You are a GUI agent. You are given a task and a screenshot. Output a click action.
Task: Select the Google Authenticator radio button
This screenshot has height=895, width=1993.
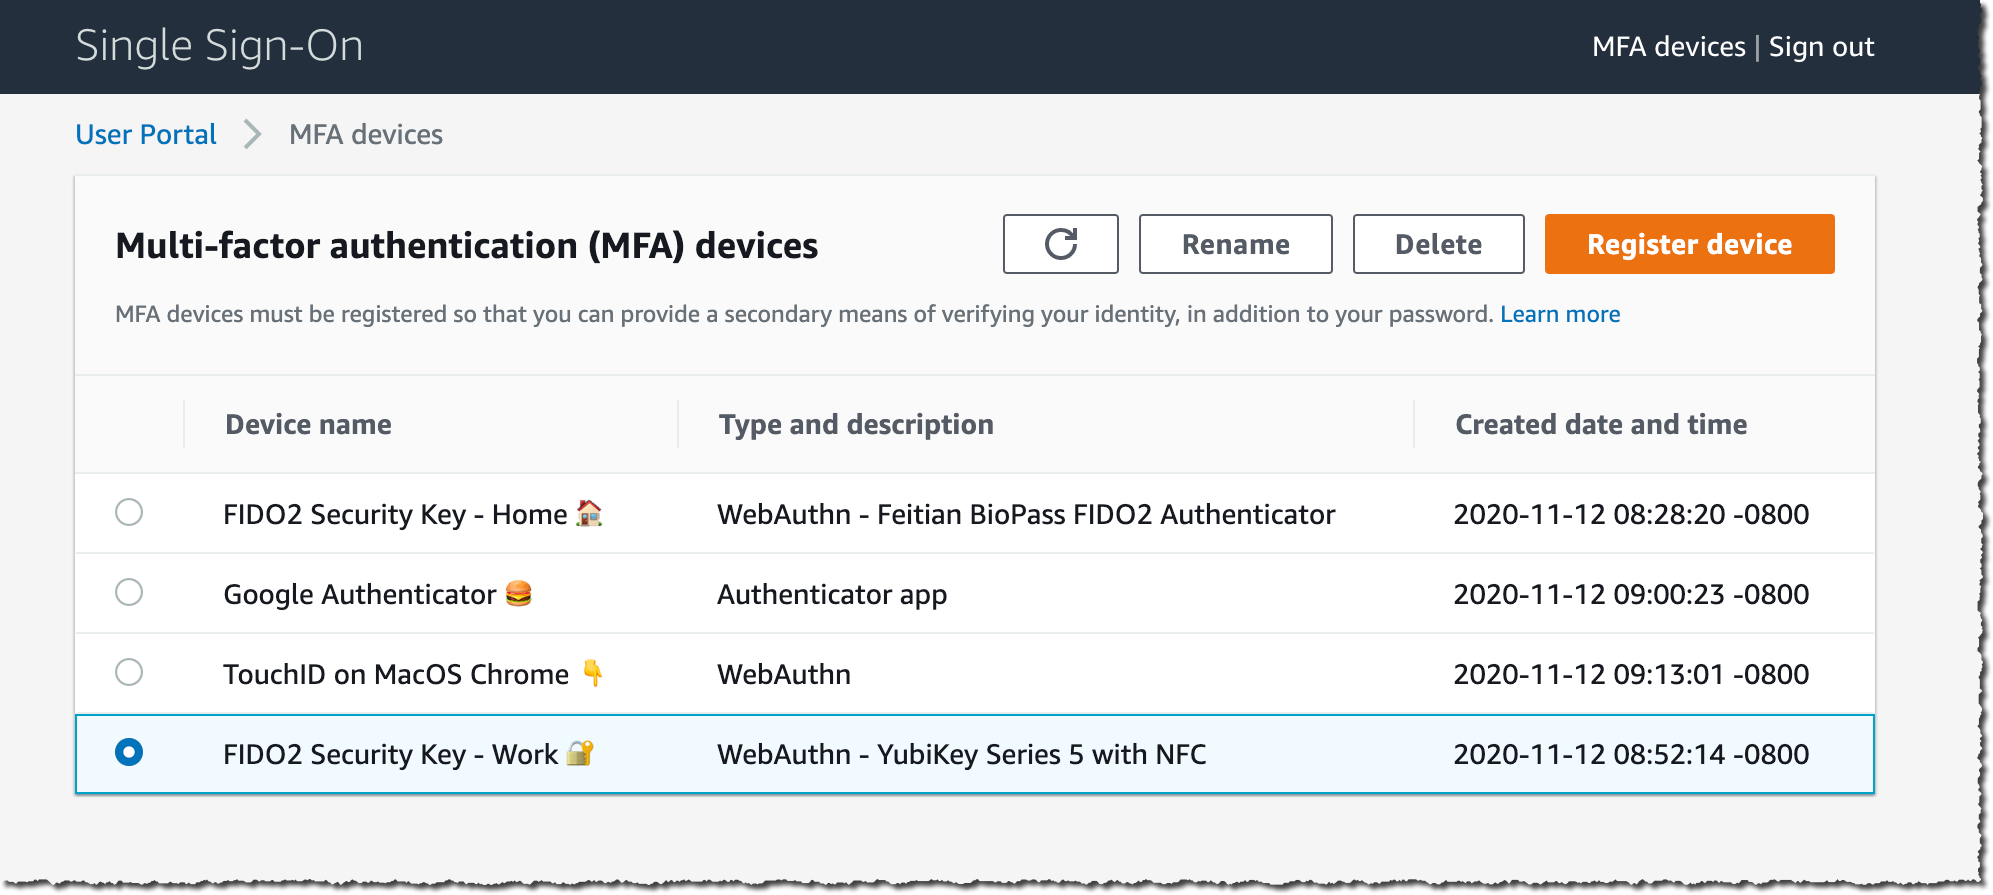(x=129, y=592)
